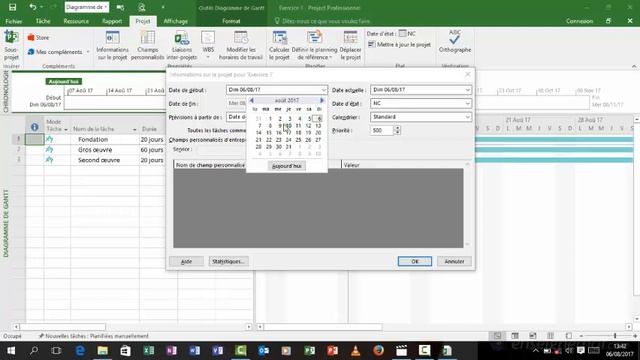Click the info indicator column header icon
Screen dimensions: 640x360
tap(35, 127)
